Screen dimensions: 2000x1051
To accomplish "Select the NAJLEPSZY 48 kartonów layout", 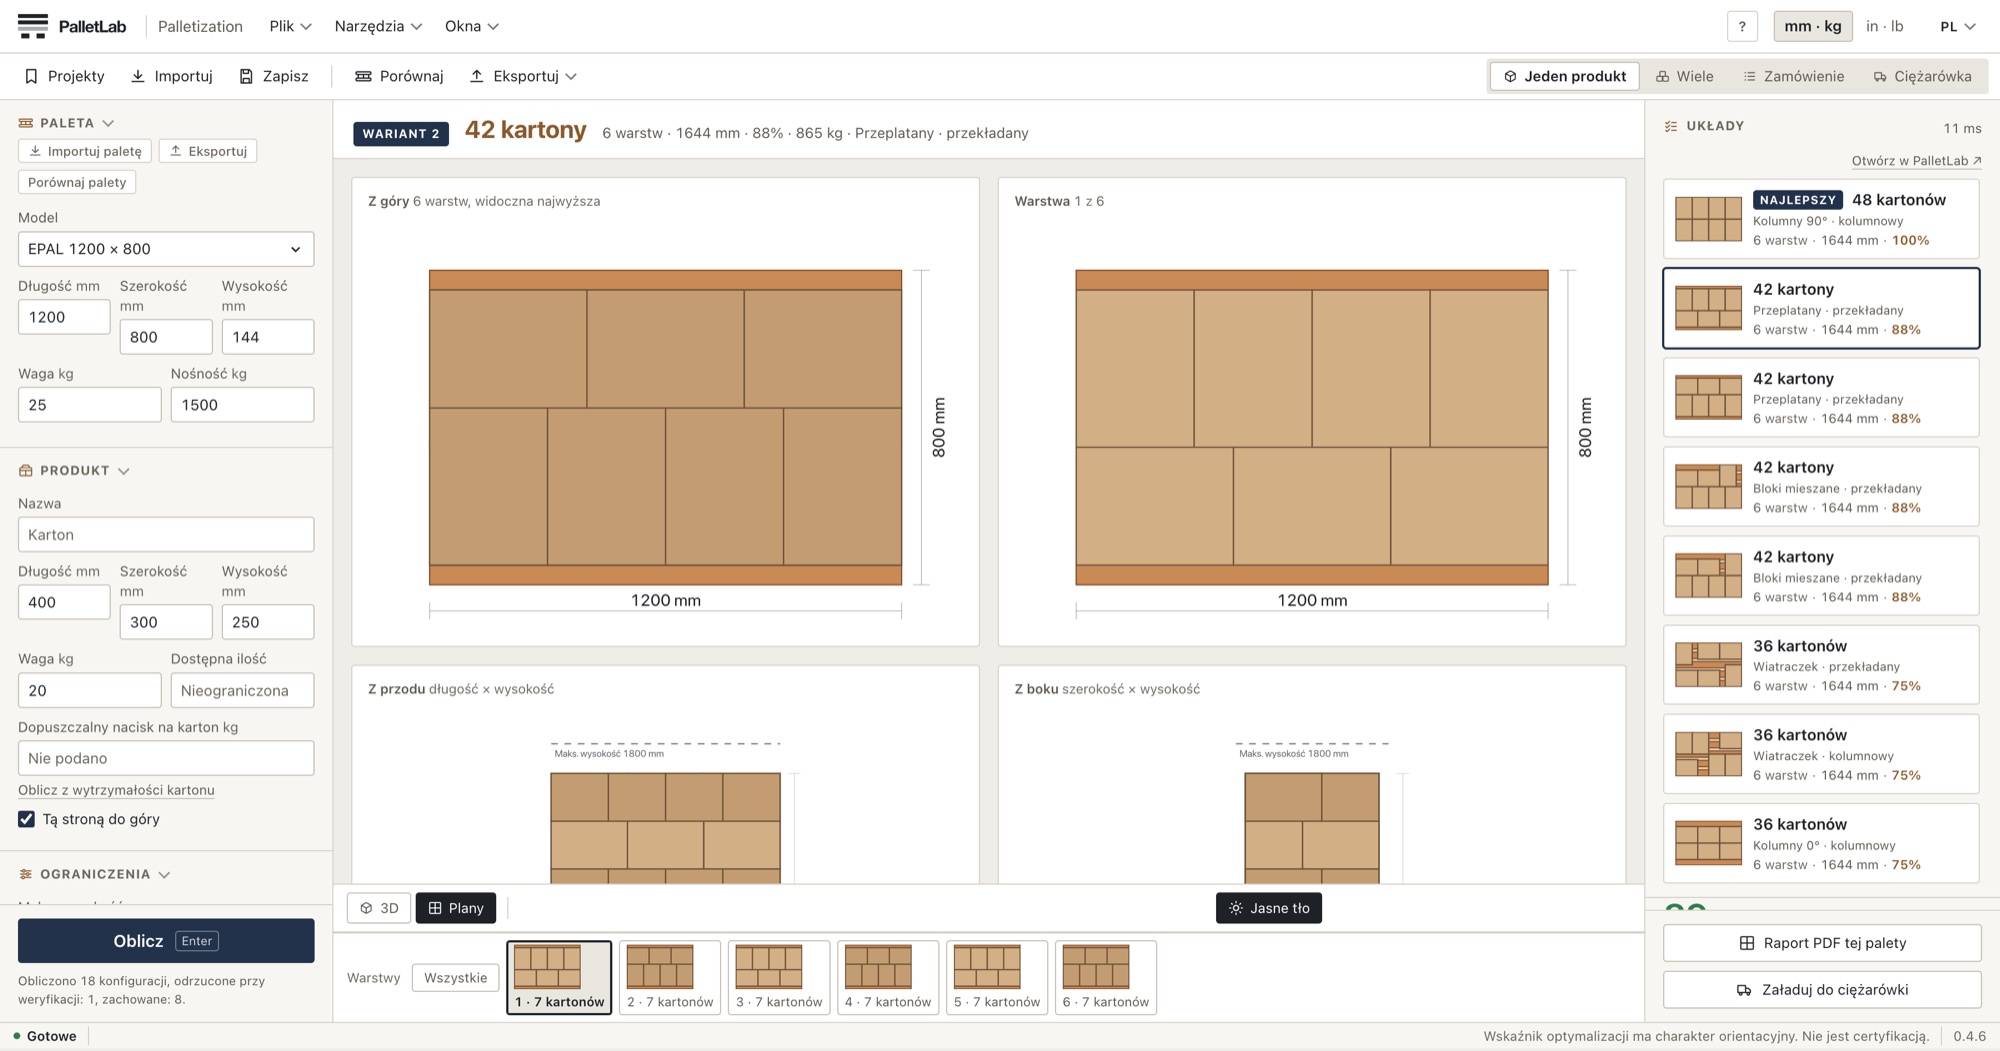I will pyautogui.click(x=1821, y=219).
